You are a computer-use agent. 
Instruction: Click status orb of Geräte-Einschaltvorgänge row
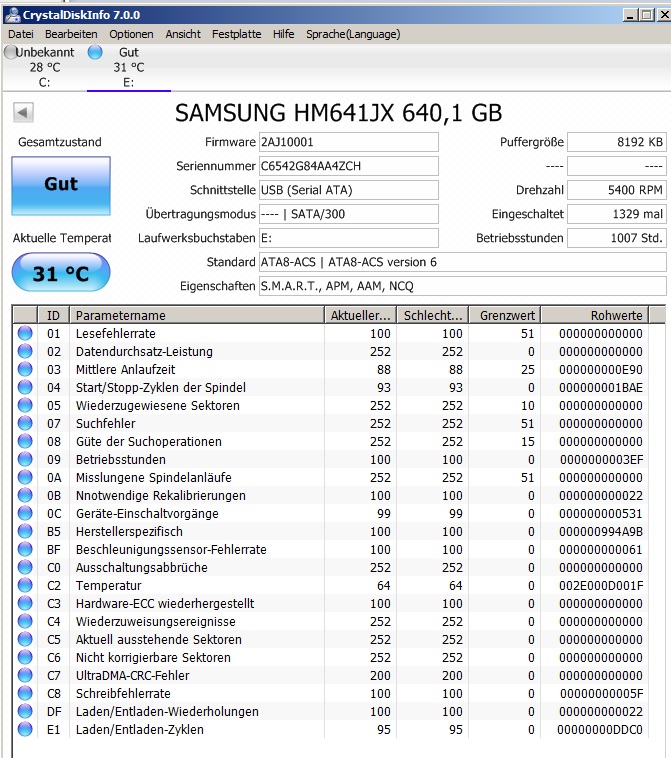click(25, 513)
